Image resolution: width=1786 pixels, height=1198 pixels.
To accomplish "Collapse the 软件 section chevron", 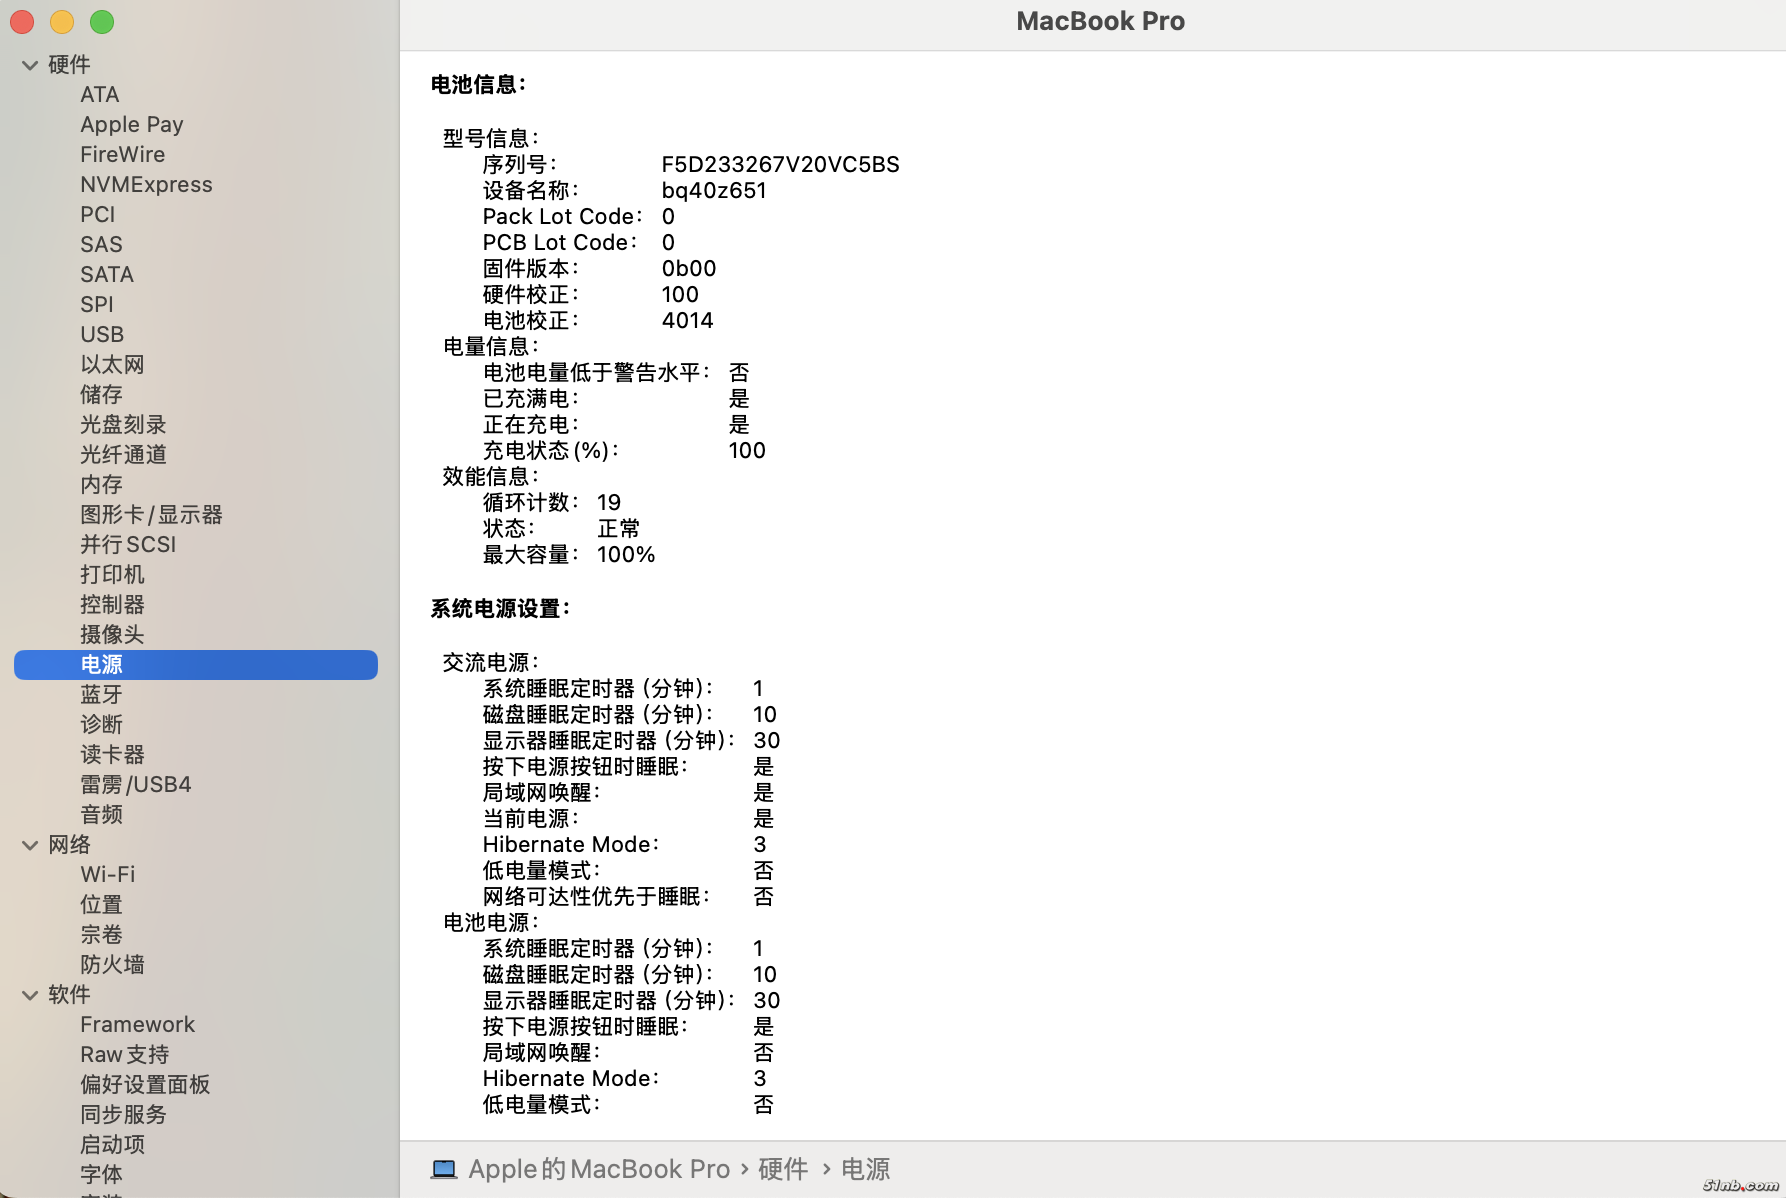I will coord(30,995).
